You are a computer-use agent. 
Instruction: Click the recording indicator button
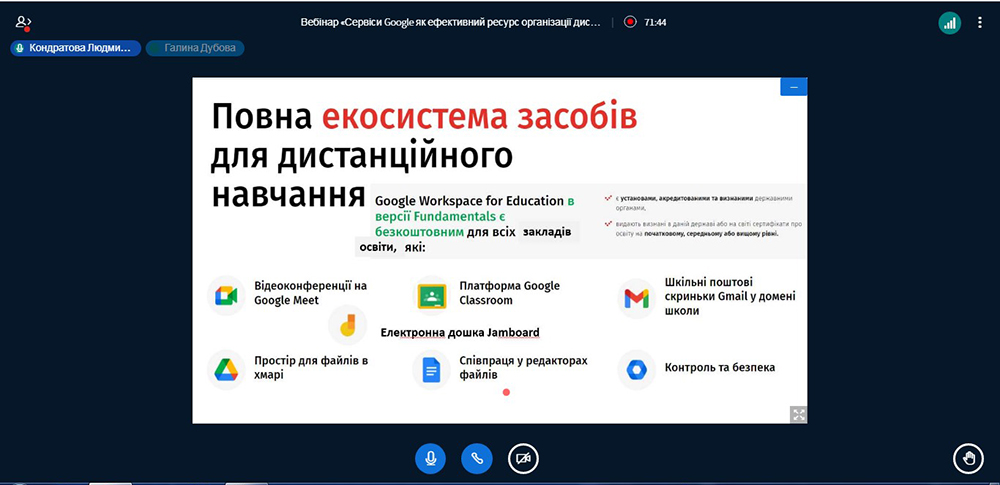[x=630, y=22]
